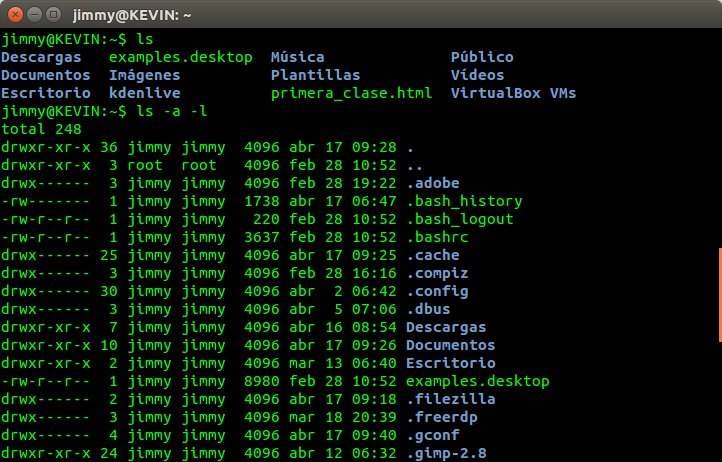Click primera_clase.html in the ls output

tap(351, 93)
